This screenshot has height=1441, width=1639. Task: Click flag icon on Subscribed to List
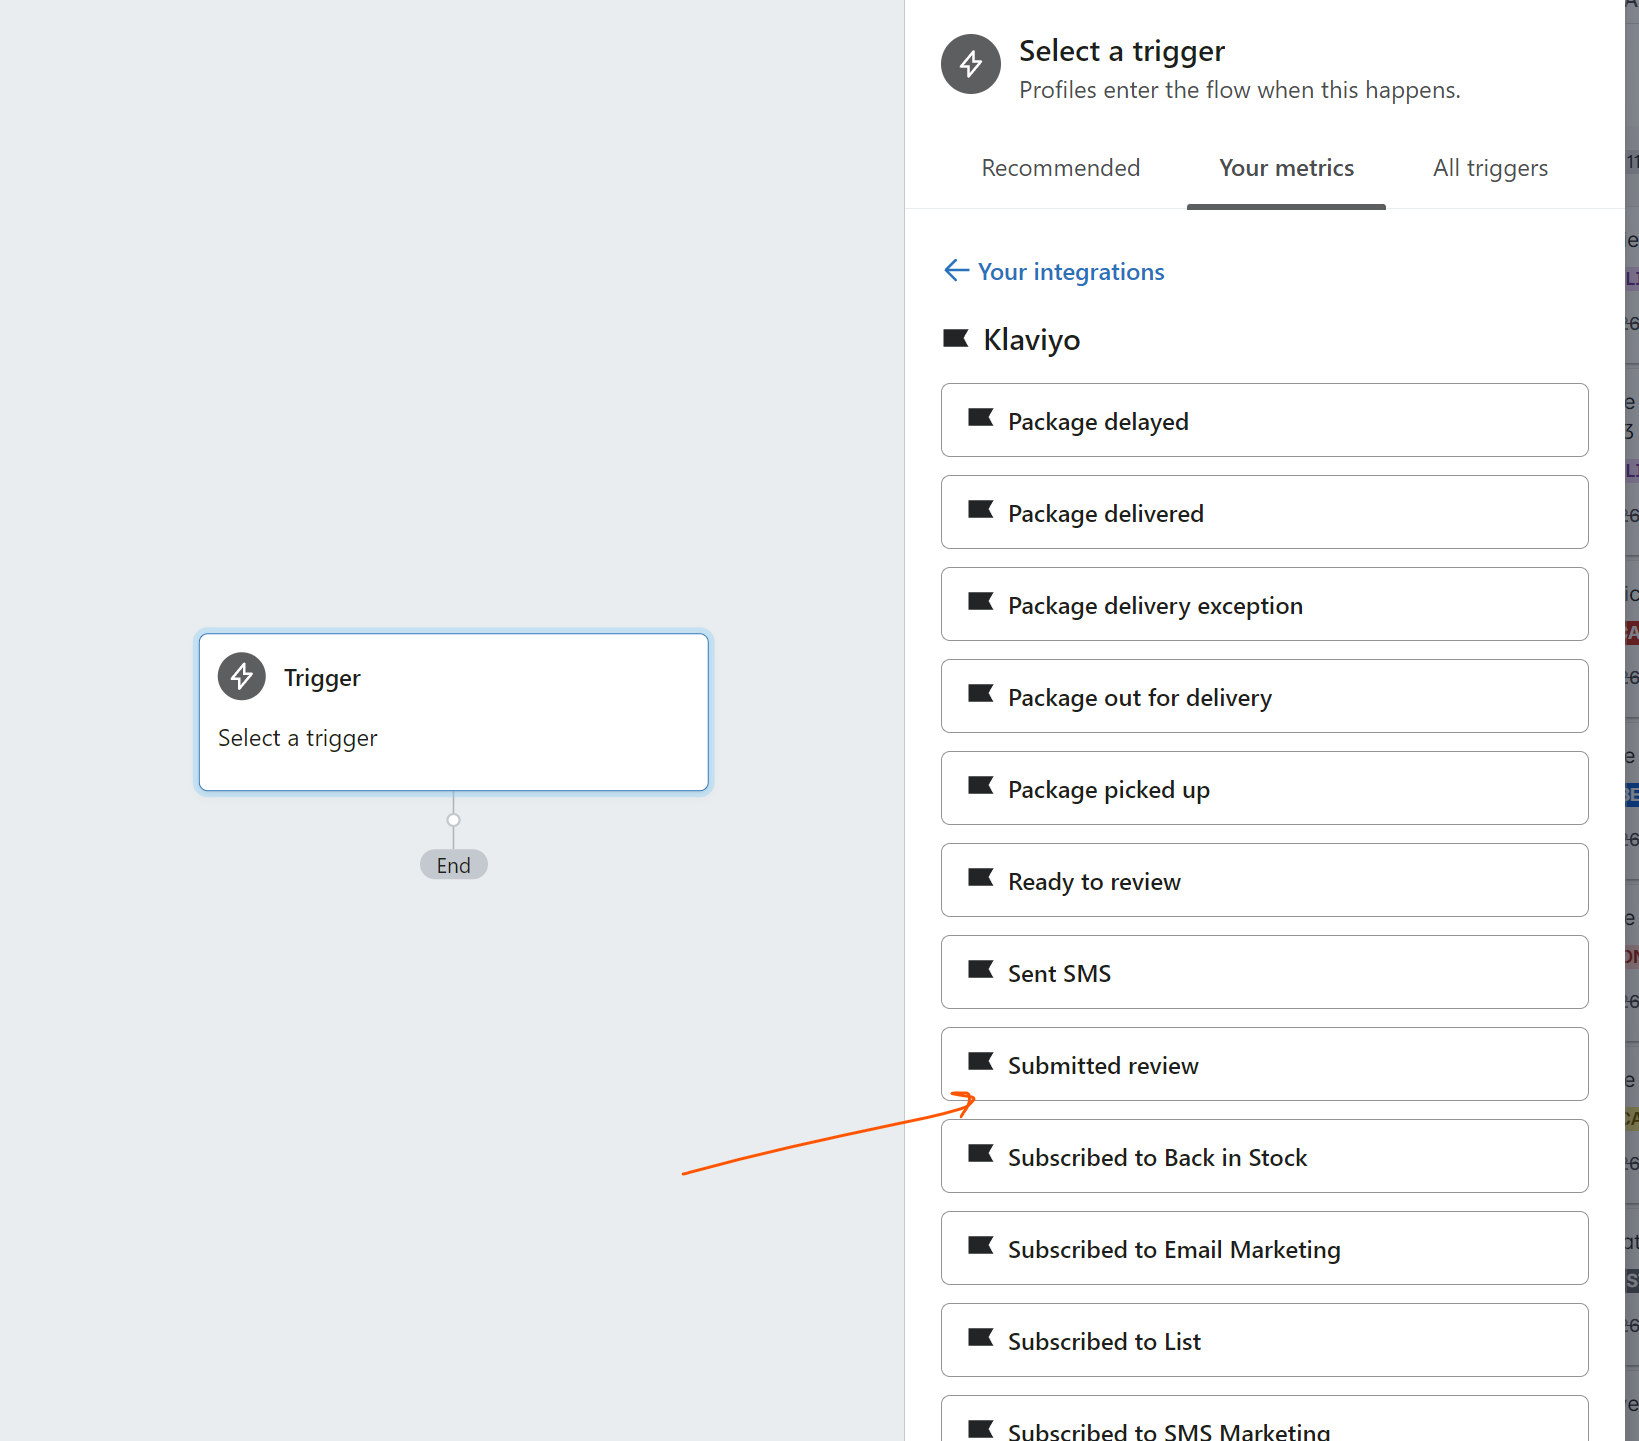pos(980,1337)
